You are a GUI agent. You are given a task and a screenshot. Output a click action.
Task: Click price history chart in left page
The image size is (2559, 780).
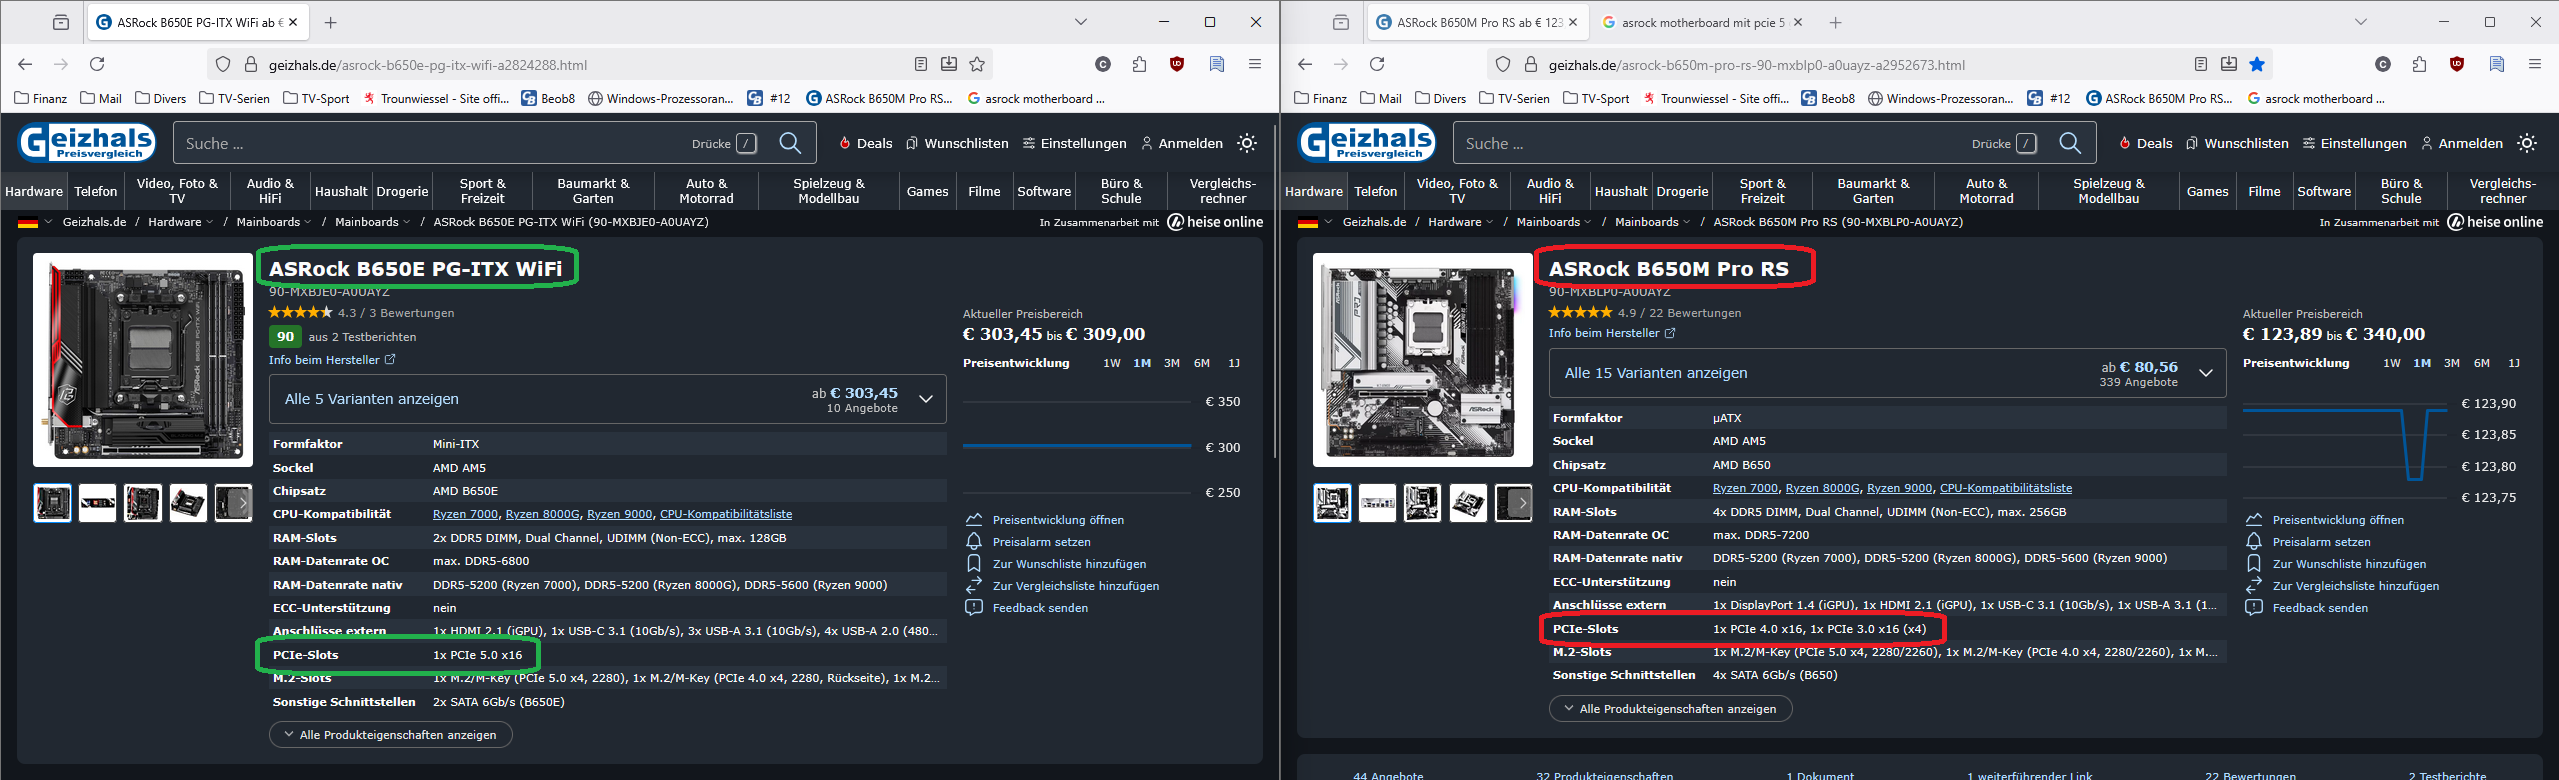coord(1077,445)
